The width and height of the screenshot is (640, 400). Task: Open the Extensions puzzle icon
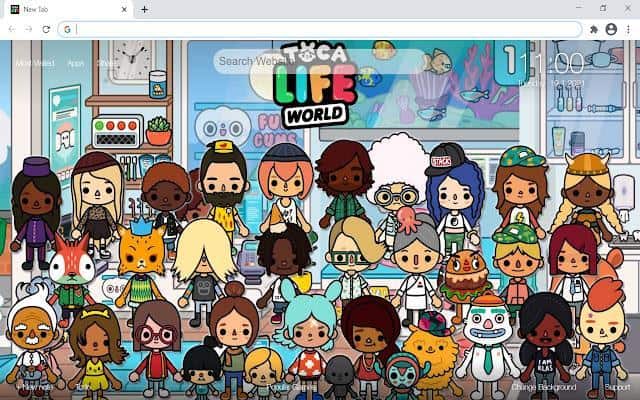coord(594,29)
